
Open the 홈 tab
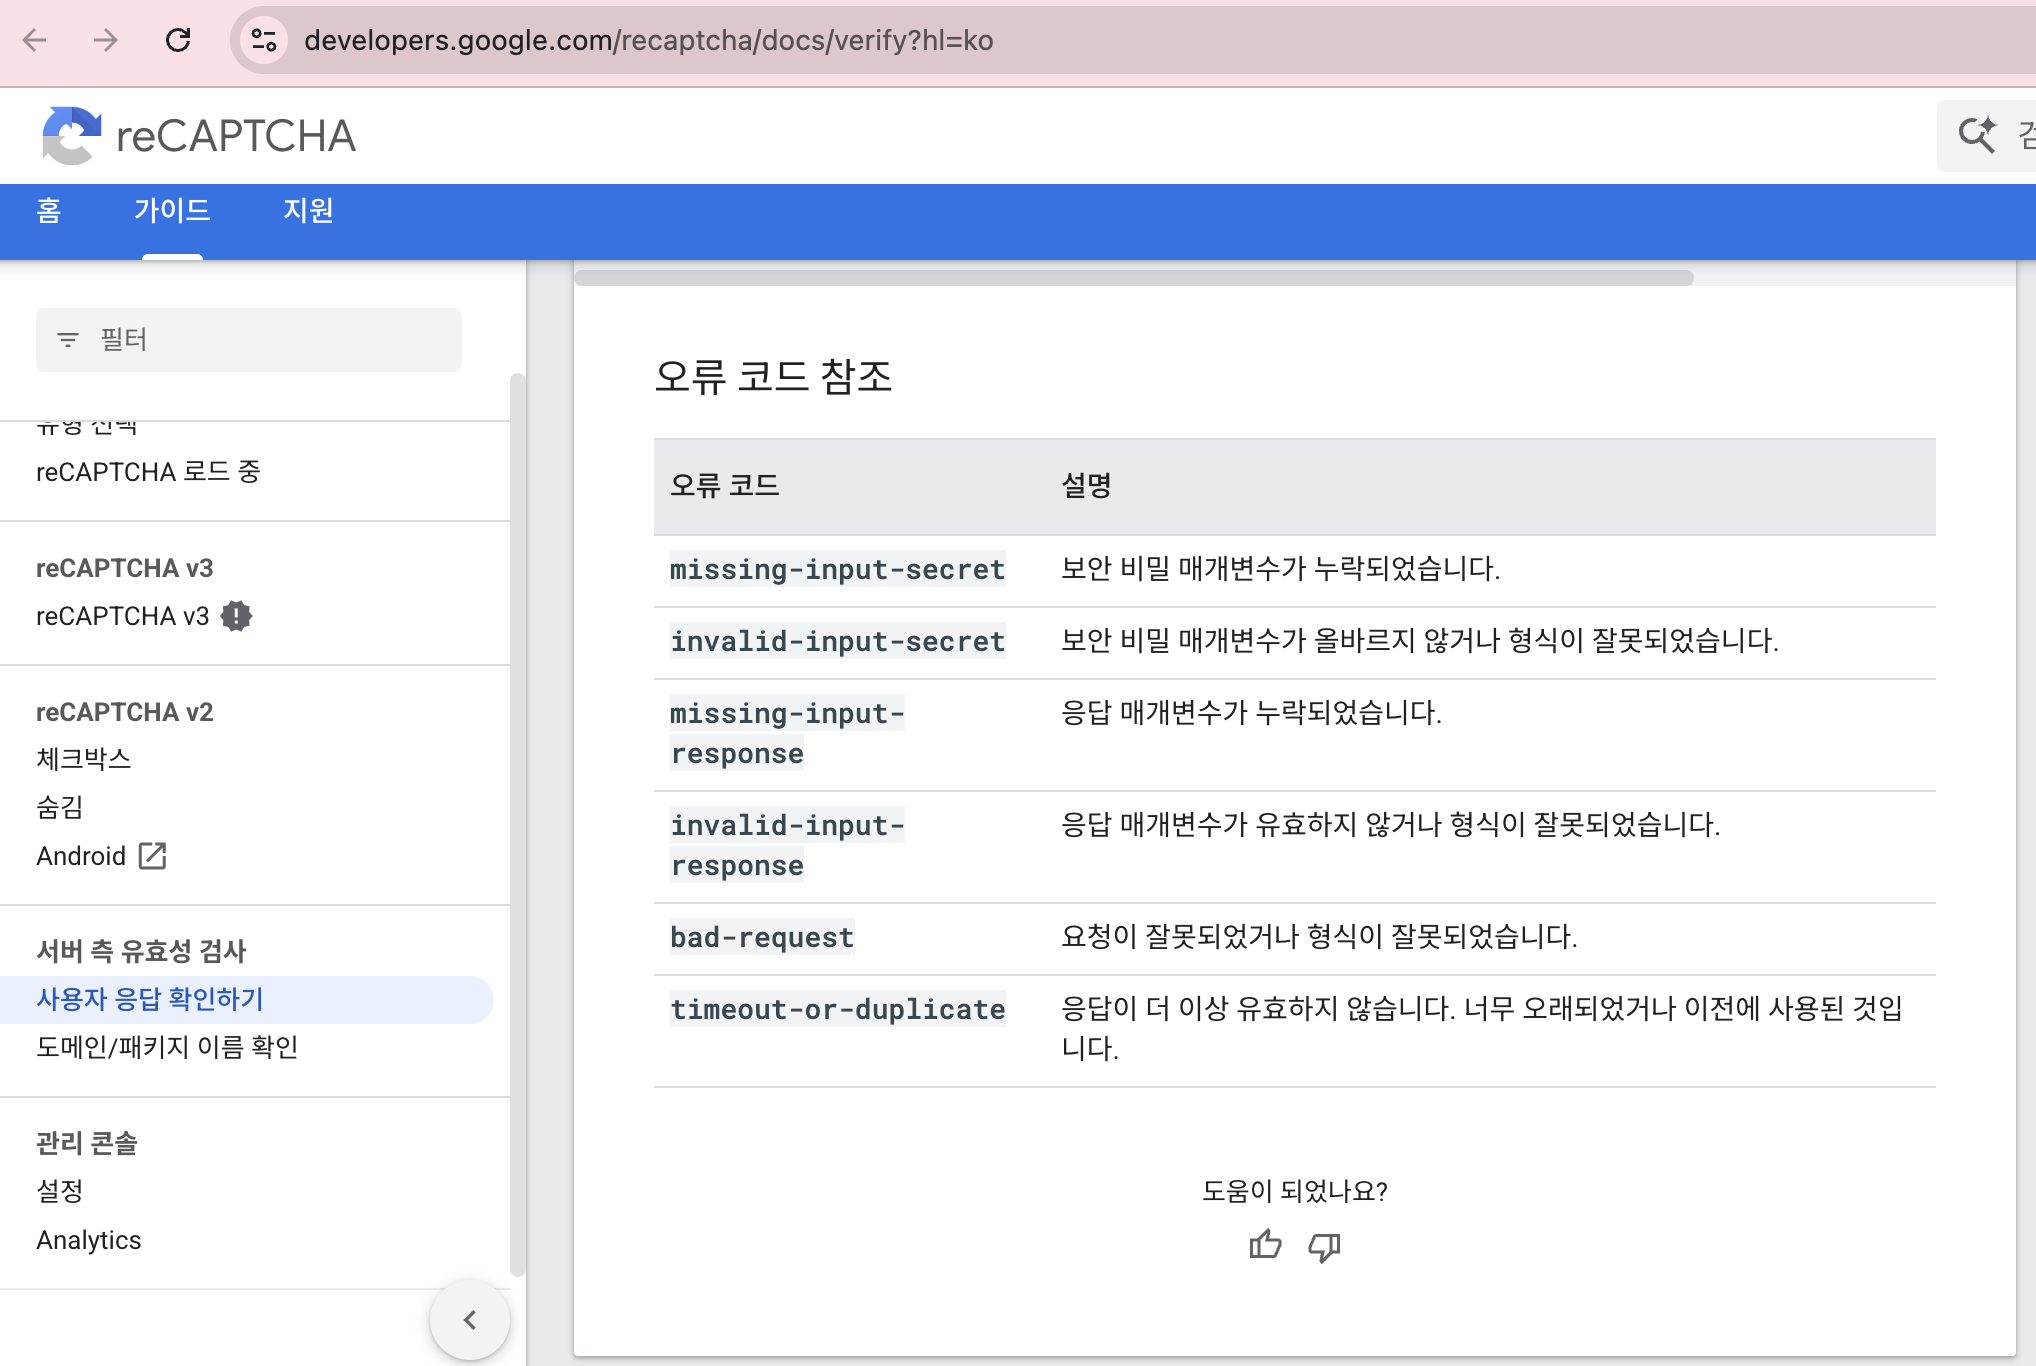click(49, 210)
